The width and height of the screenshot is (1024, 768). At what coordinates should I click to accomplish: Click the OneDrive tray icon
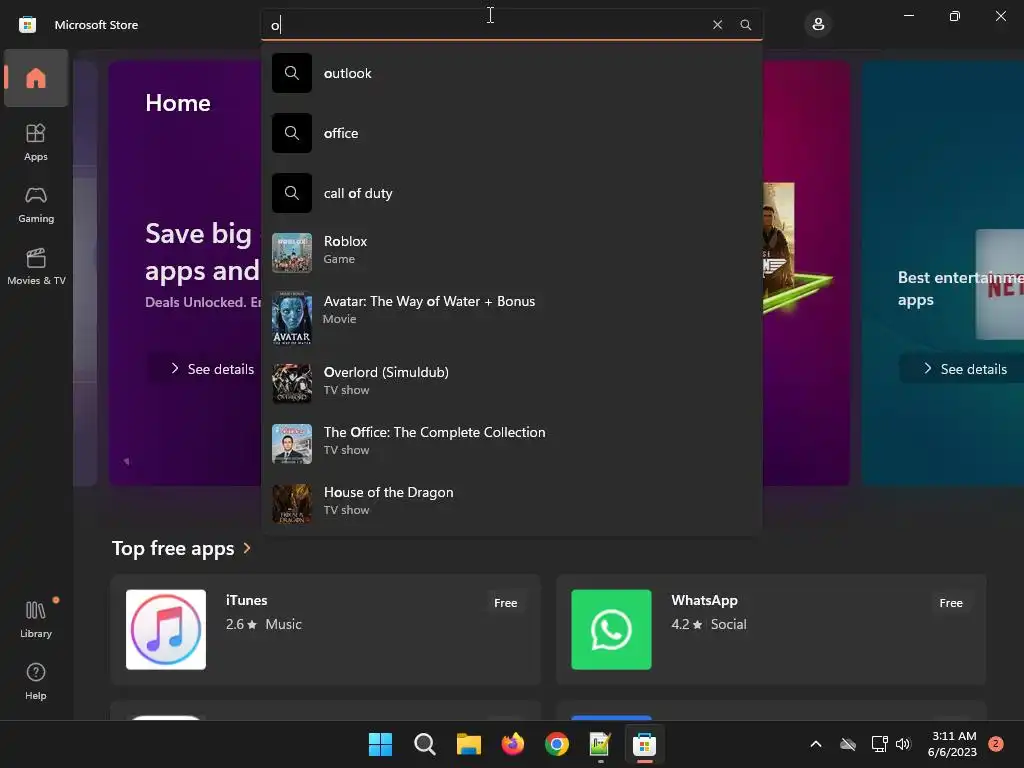848,744
